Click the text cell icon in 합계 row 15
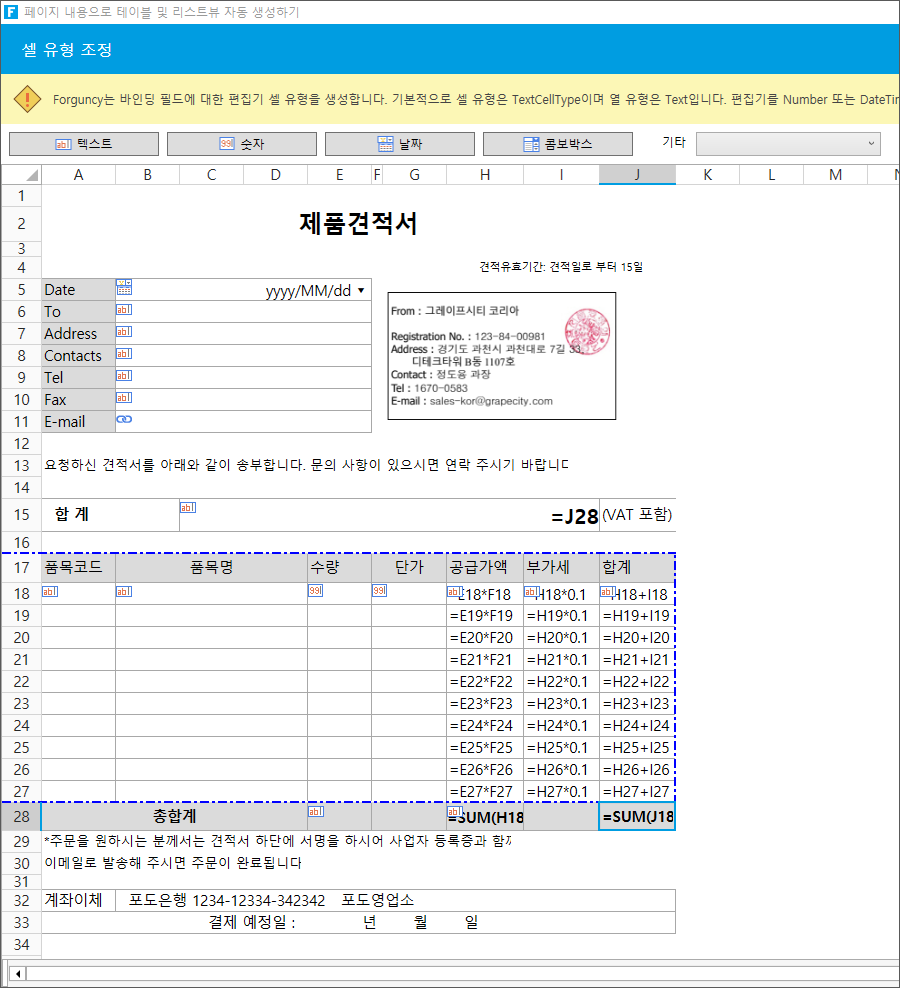The height and width of the screenshot is (988, 900). [x=188, y=507]
